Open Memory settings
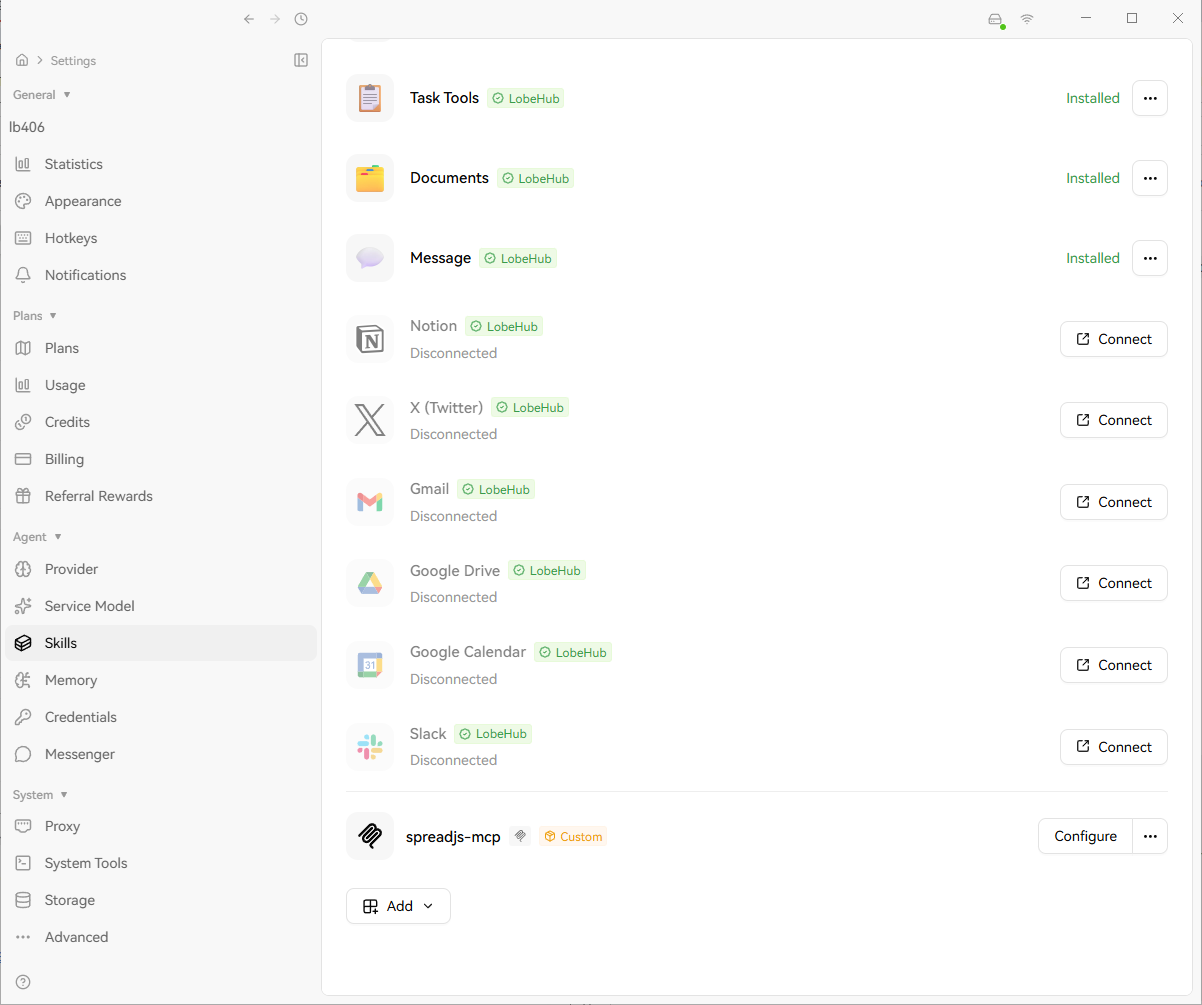This screenshot has width=1202, height=1005. (160, 680)
